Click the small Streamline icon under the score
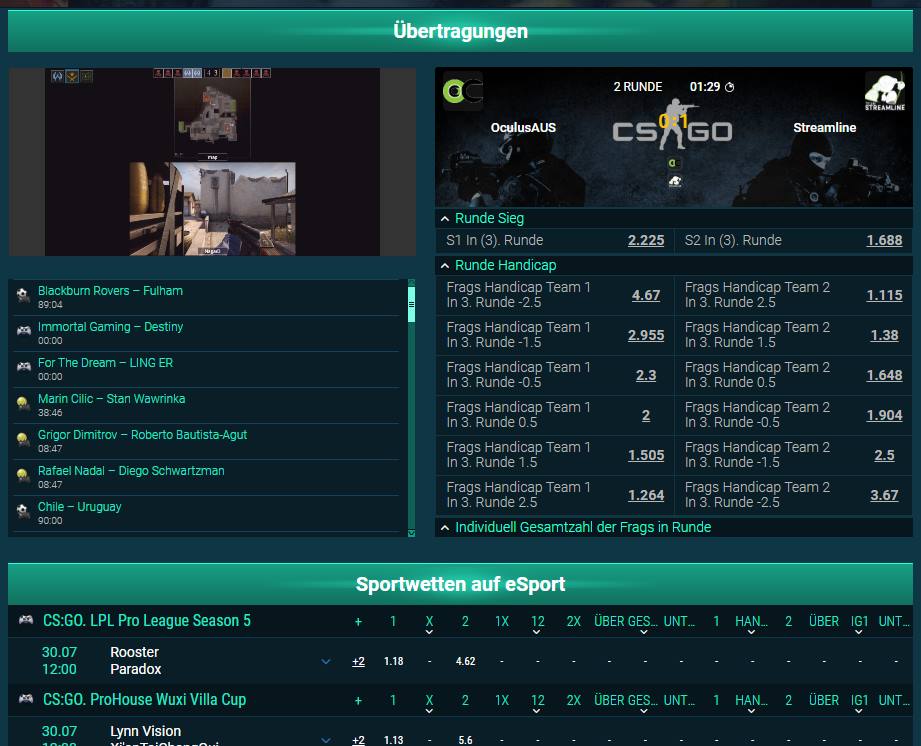 point(674,182)
